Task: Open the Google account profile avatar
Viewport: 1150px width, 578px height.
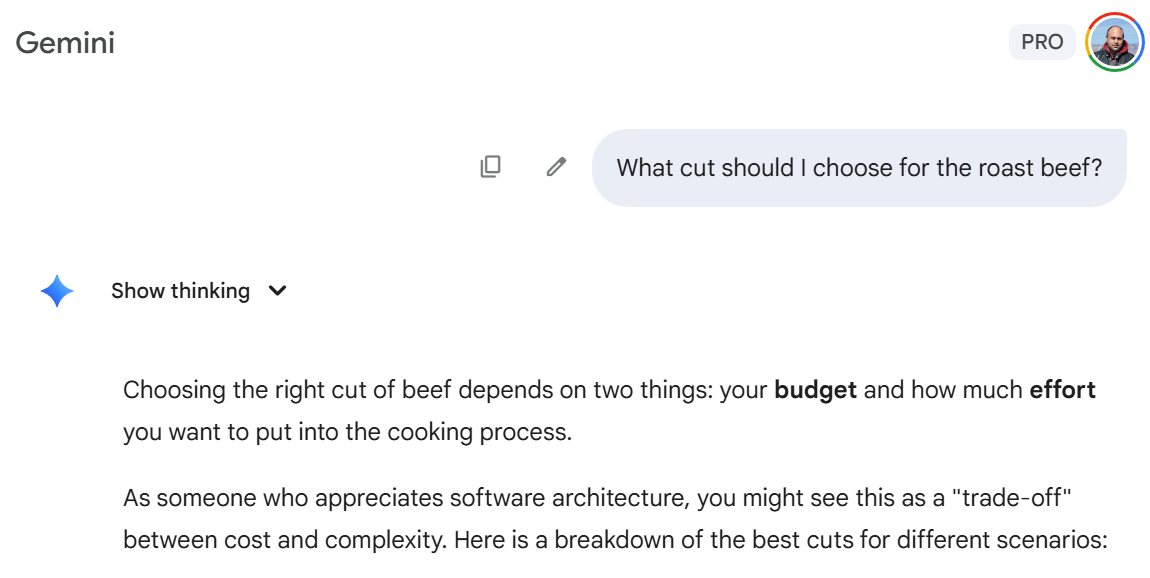Action: click(1114, 42)
